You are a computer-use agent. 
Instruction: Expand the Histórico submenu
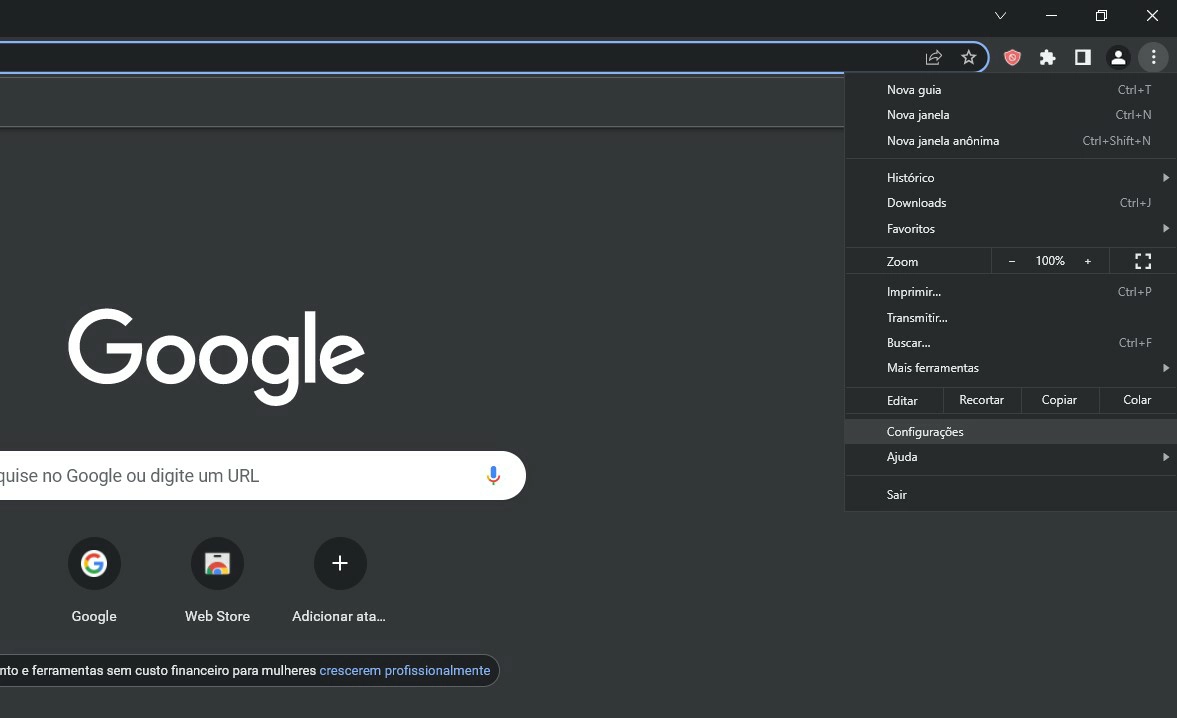point(1010,178)
